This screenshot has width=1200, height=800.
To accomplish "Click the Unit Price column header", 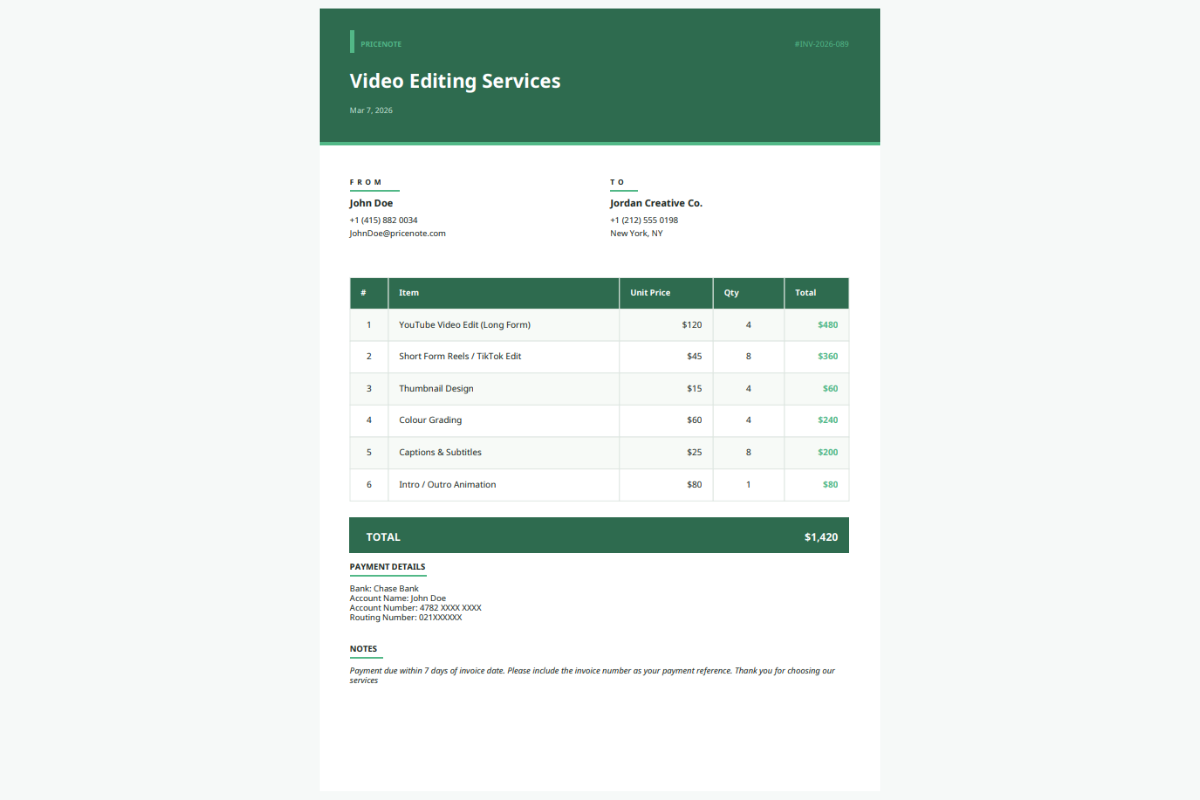I will pyautogui.click(x=650, y=293).
